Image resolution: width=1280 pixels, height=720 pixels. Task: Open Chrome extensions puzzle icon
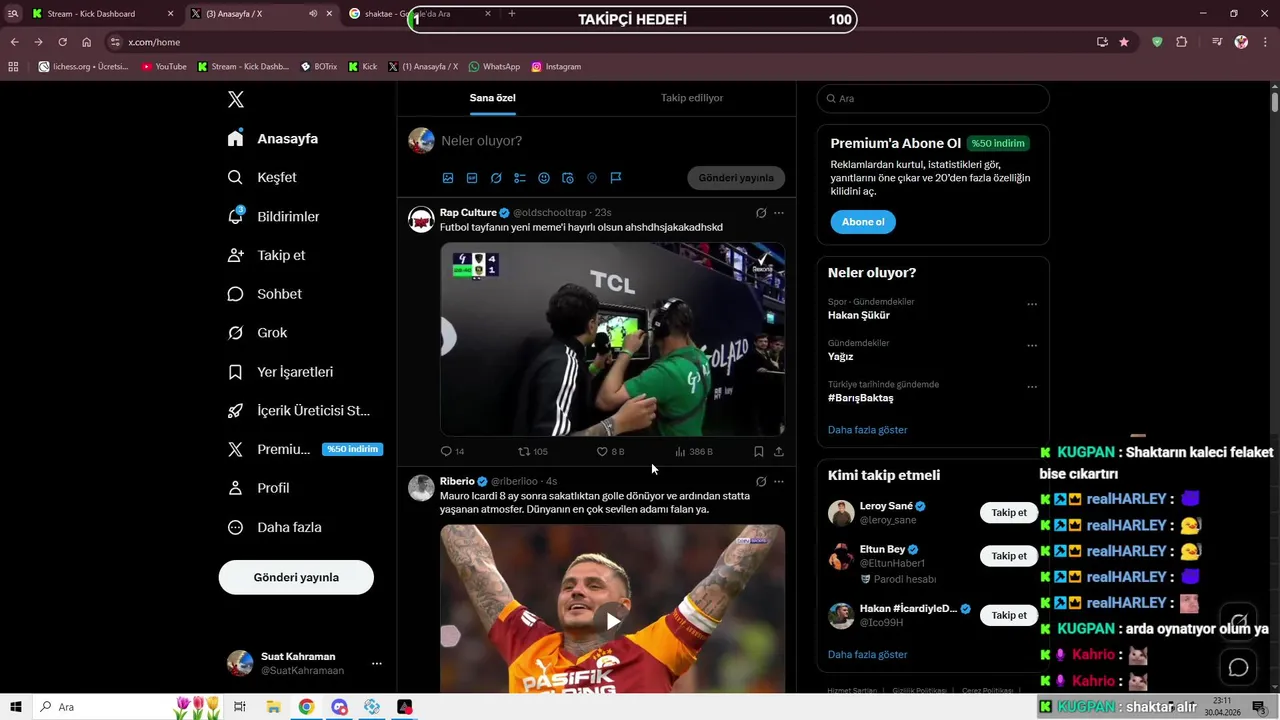coord(1182,42)
